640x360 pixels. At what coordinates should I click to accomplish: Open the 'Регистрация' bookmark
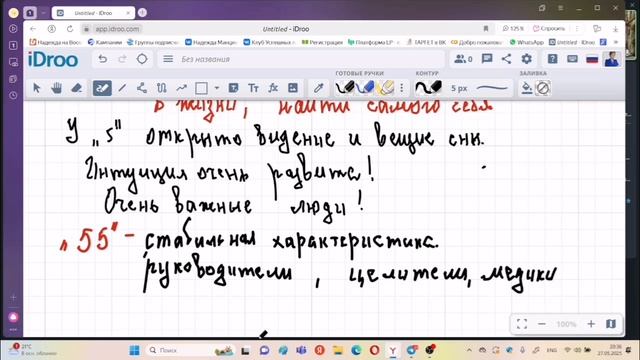[322, 42]
